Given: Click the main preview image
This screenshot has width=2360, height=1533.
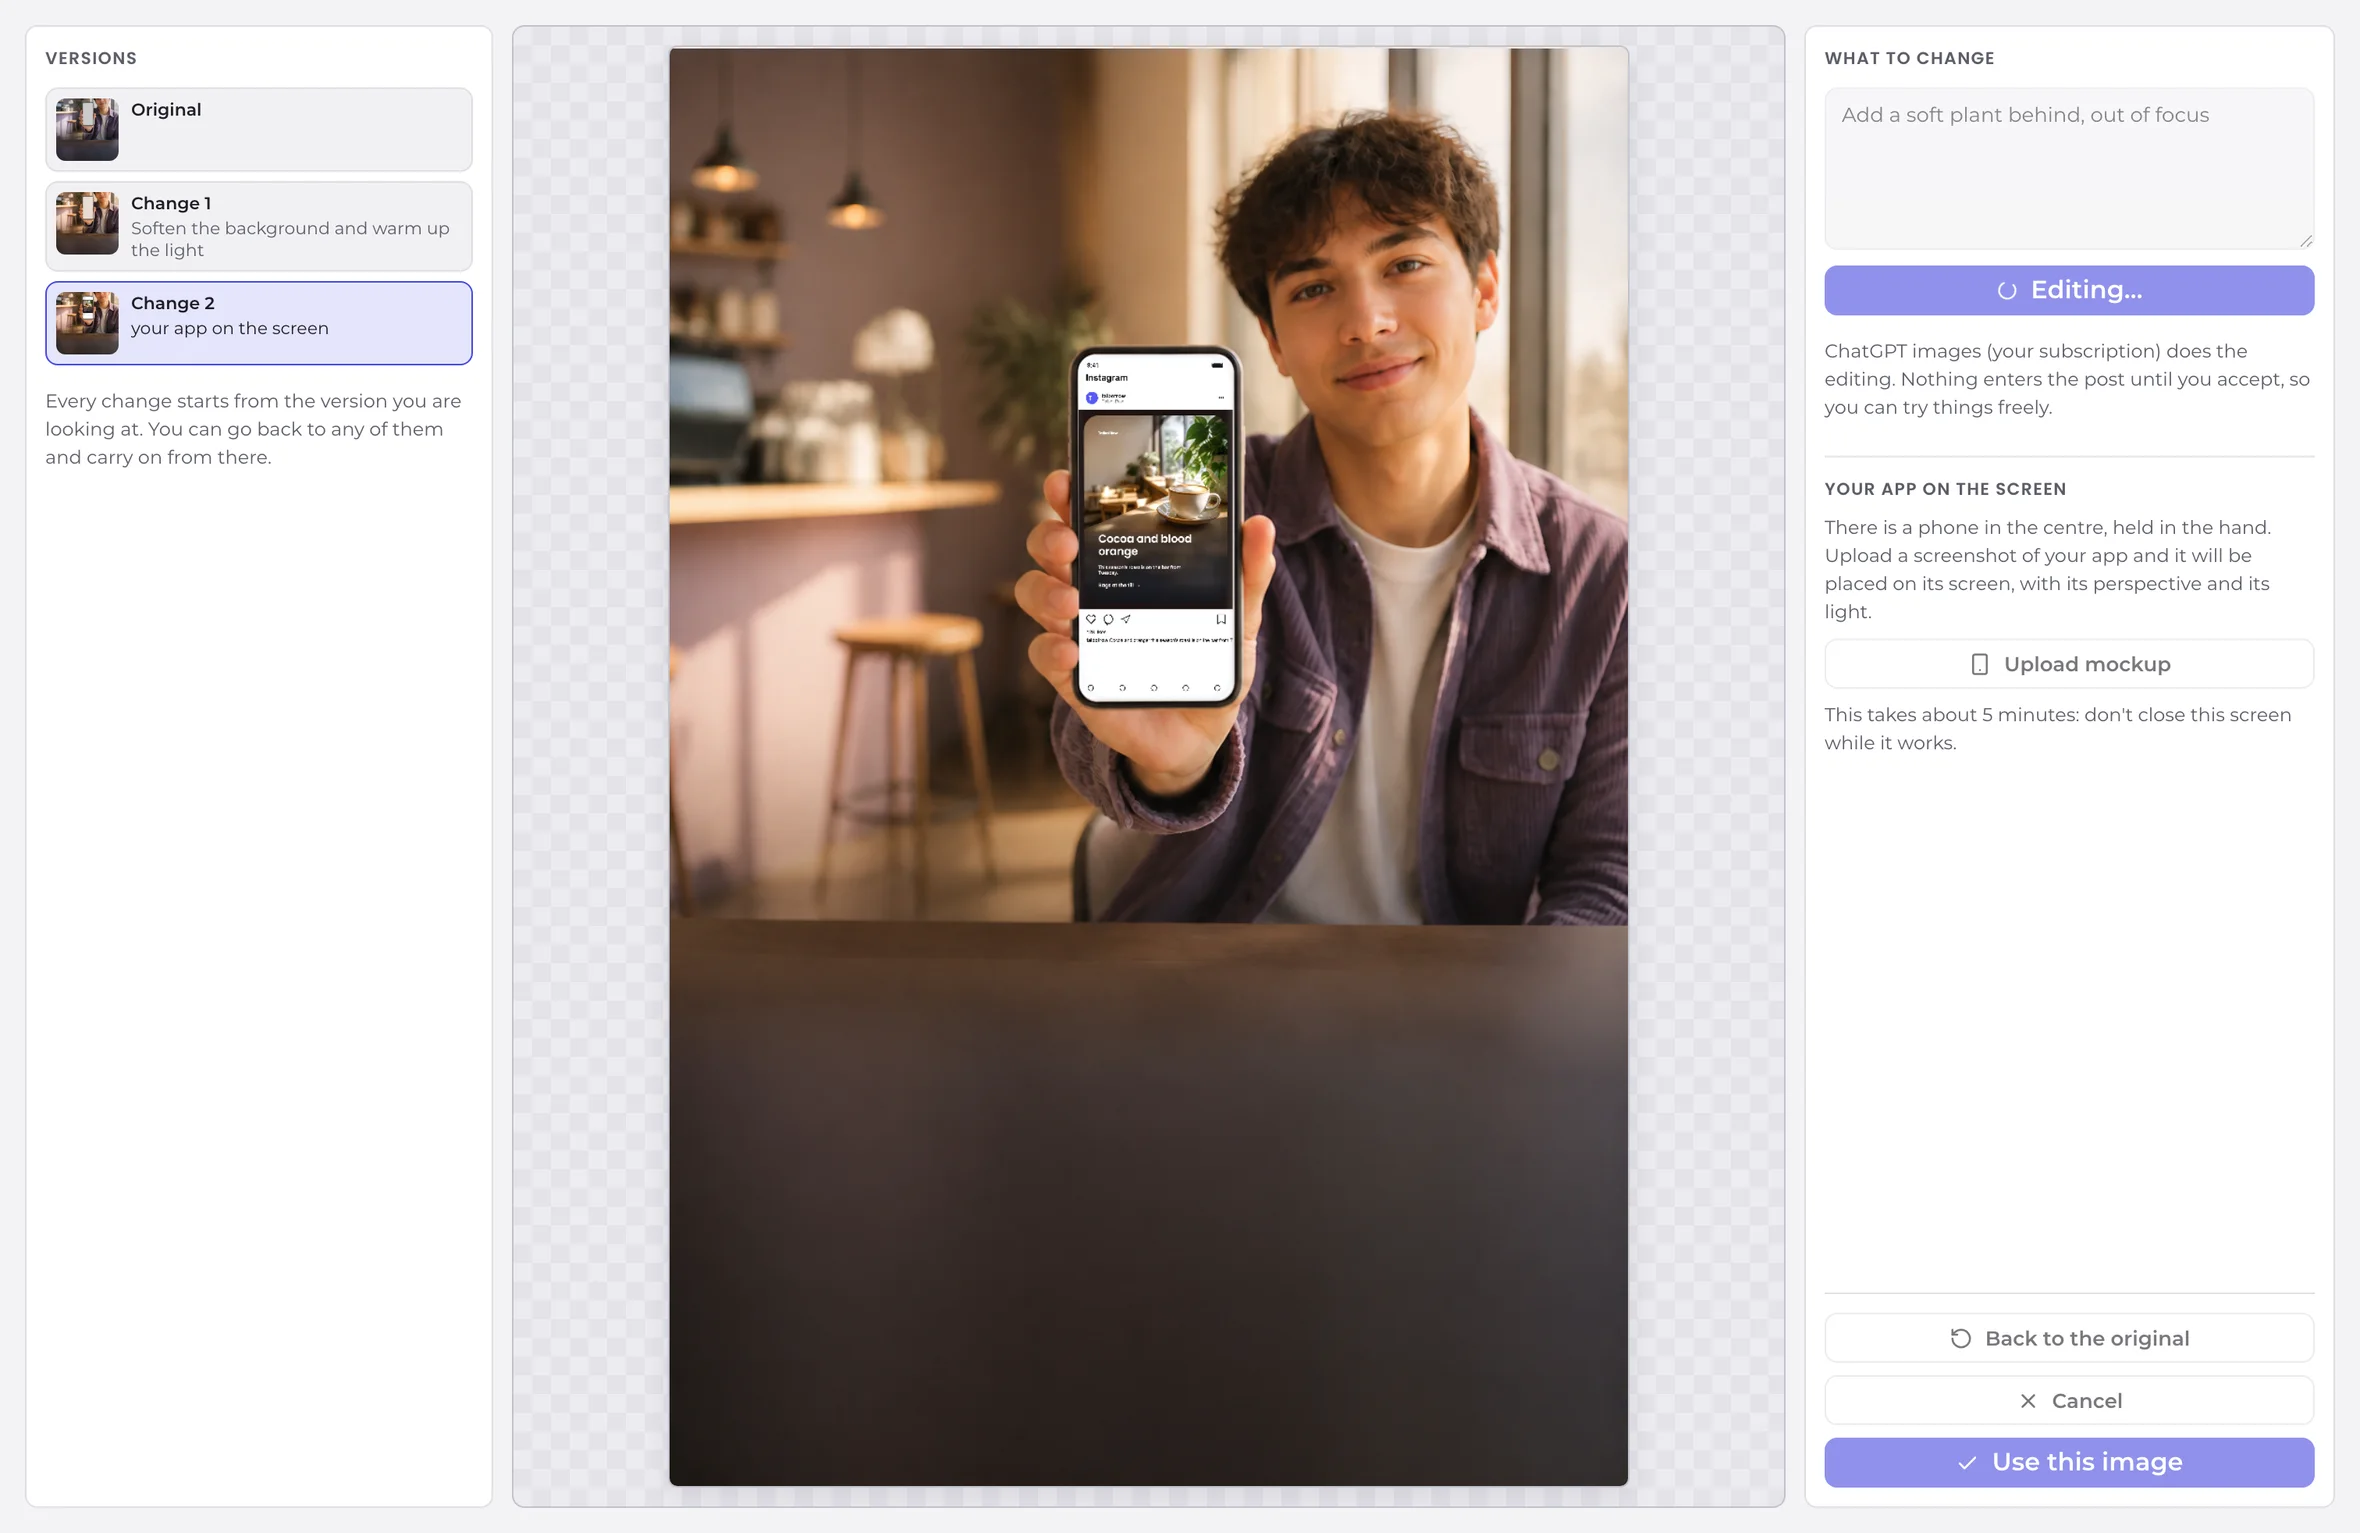Looking at the screenshot, I should 1148,766.
